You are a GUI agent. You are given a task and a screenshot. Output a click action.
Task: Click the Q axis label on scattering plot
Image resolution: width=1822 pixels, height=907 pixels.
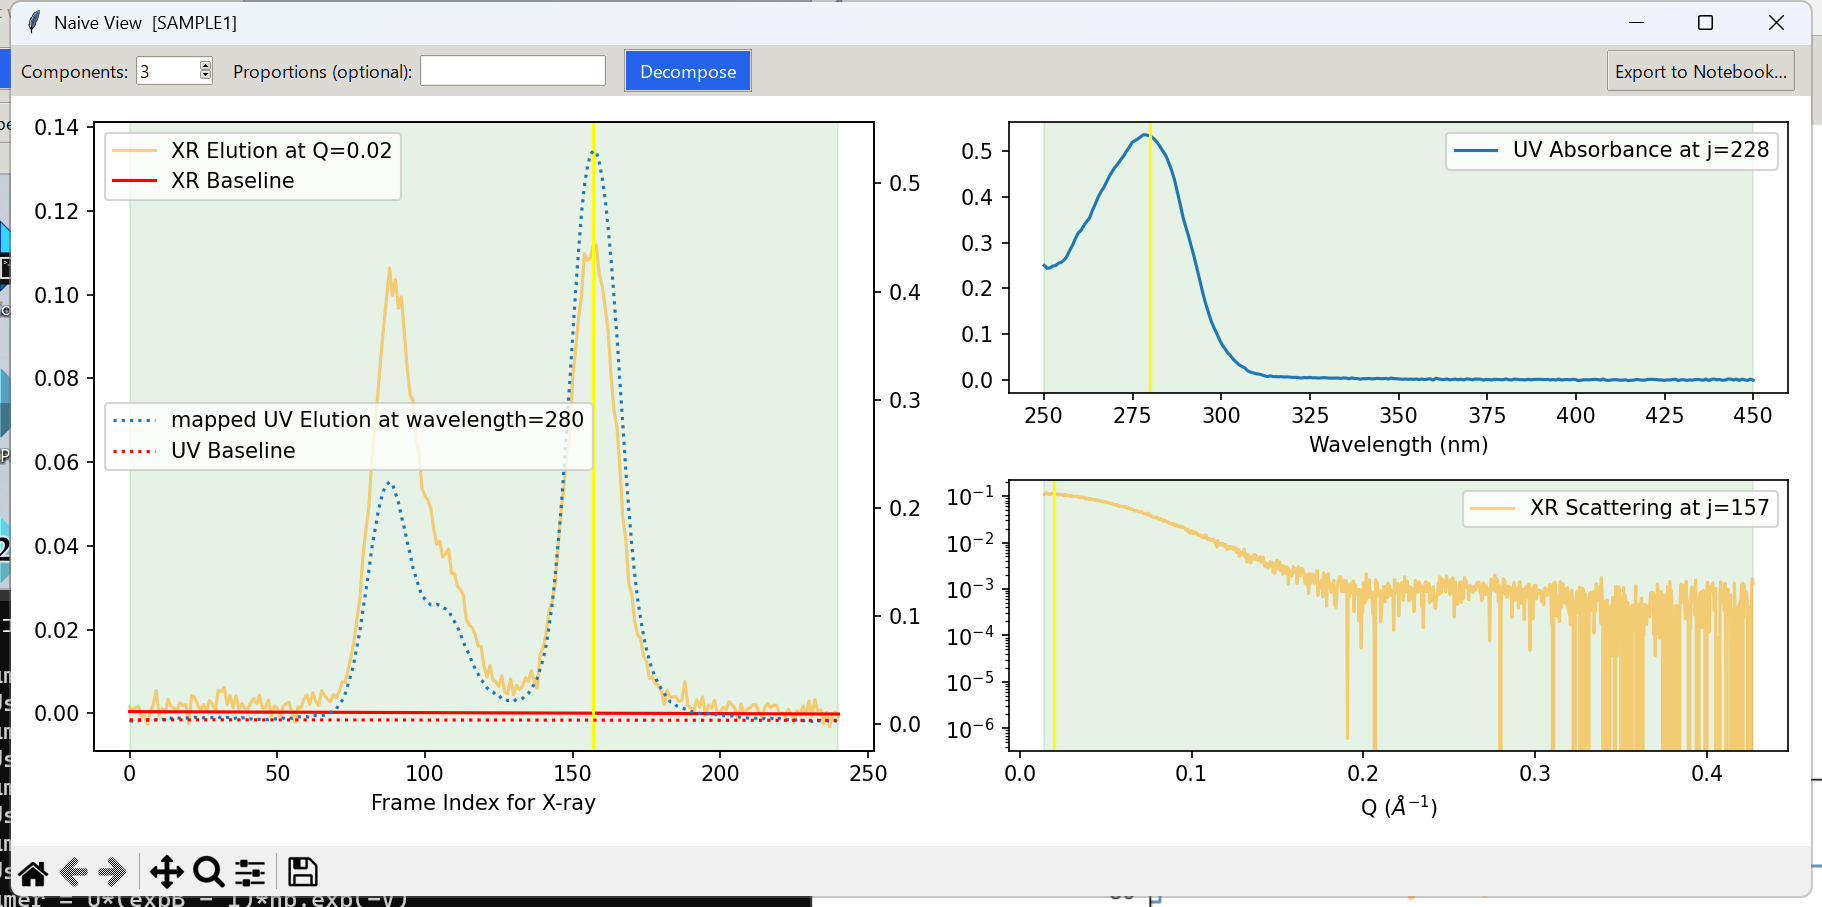[1398, 806]
